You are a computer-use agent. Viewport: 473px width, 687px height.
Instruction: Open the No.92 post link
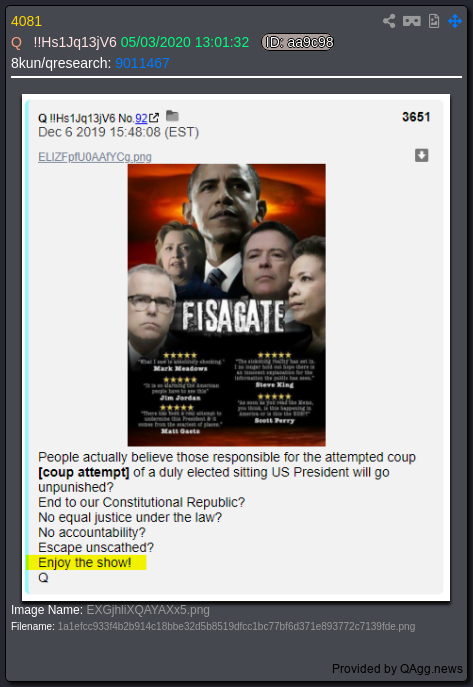click(141, 118)
